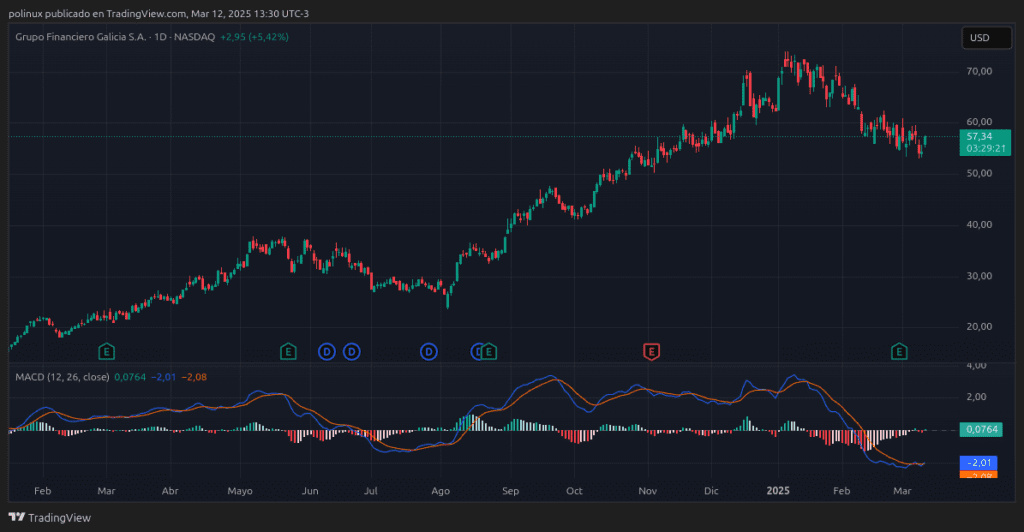The height and width of the screenshot is (532, 1024).
Task: Click the red earnings E marker near Nov
Action: [x=651, y=351]
